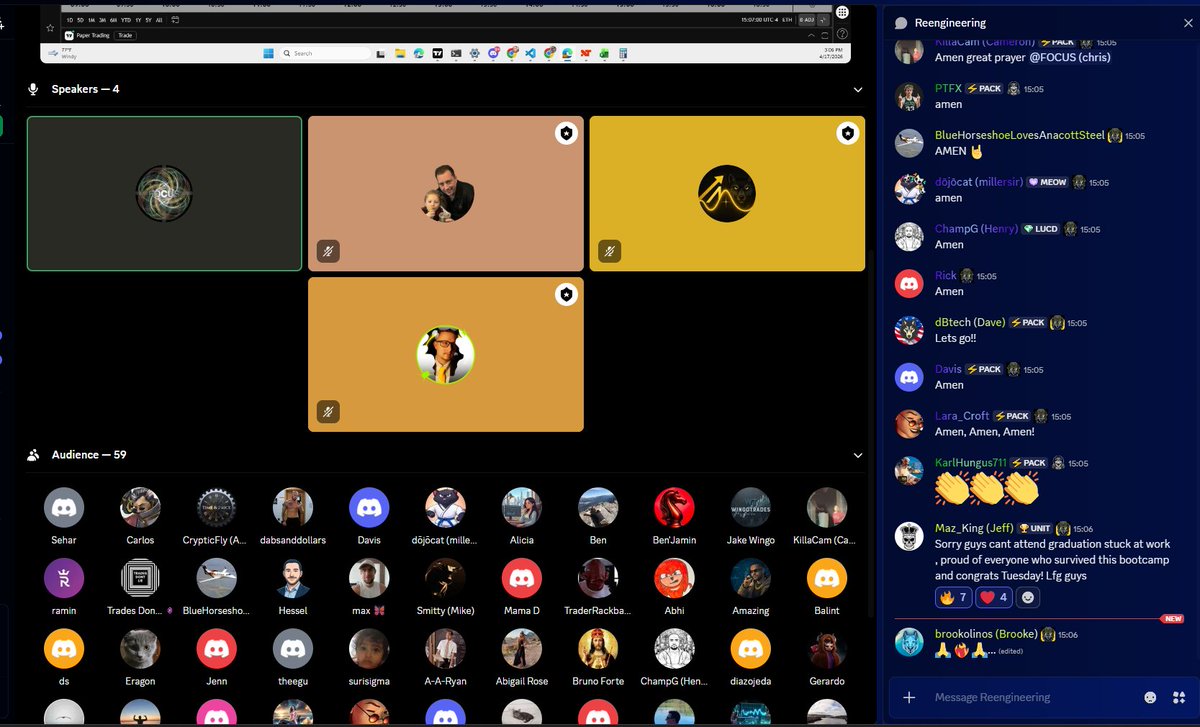Click the moderator shield badge on the man-with-child speaker tile
This screenshot has width=1200, height=727.
tap(567, 134)
